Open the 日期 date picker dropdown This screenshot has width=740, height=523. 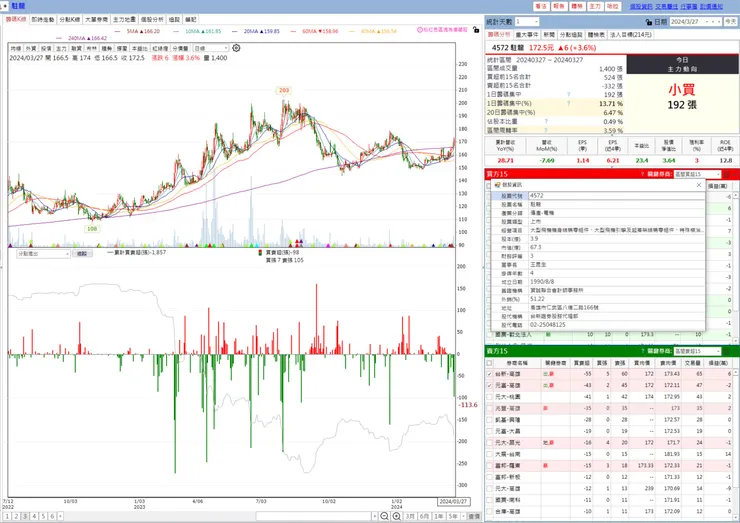click(706, 22)
